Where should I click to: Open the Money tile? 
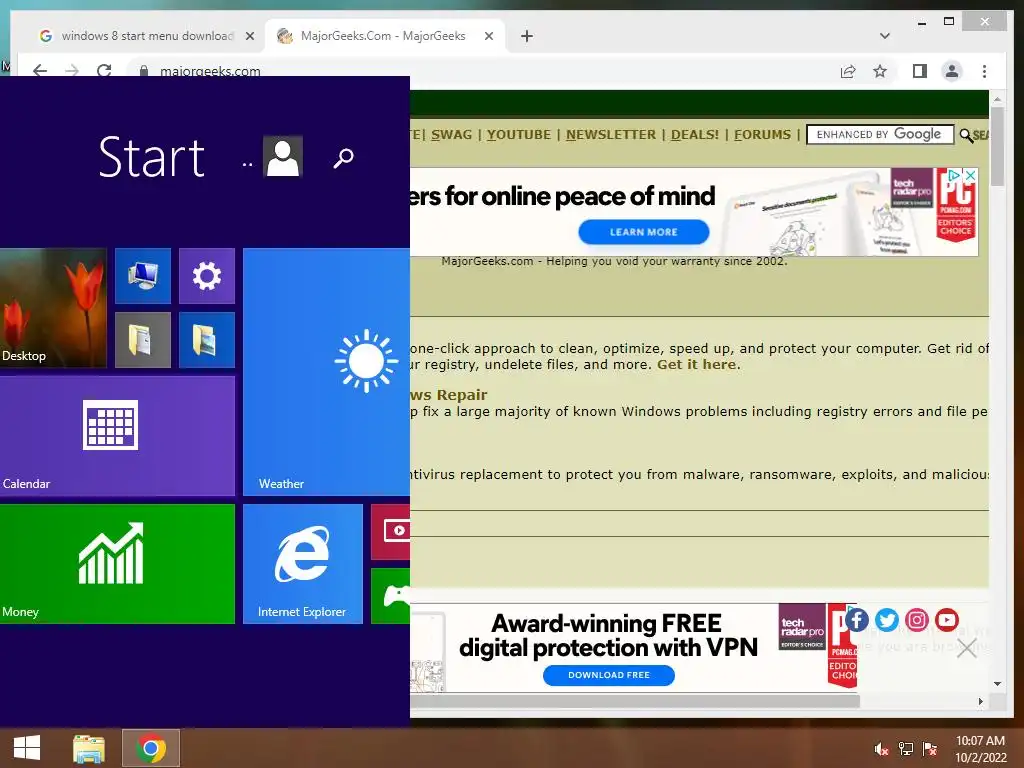118,564
